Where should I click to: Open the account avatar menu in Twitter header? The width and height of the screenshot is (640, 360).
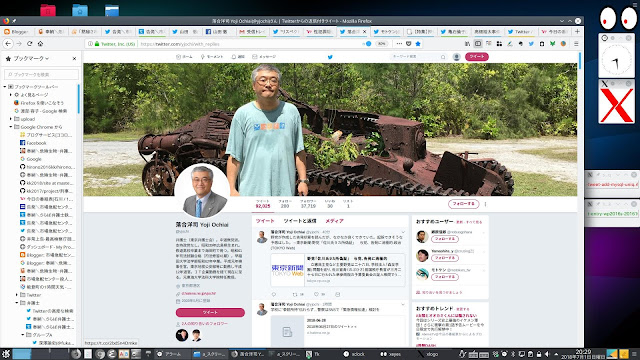point(457,57)
